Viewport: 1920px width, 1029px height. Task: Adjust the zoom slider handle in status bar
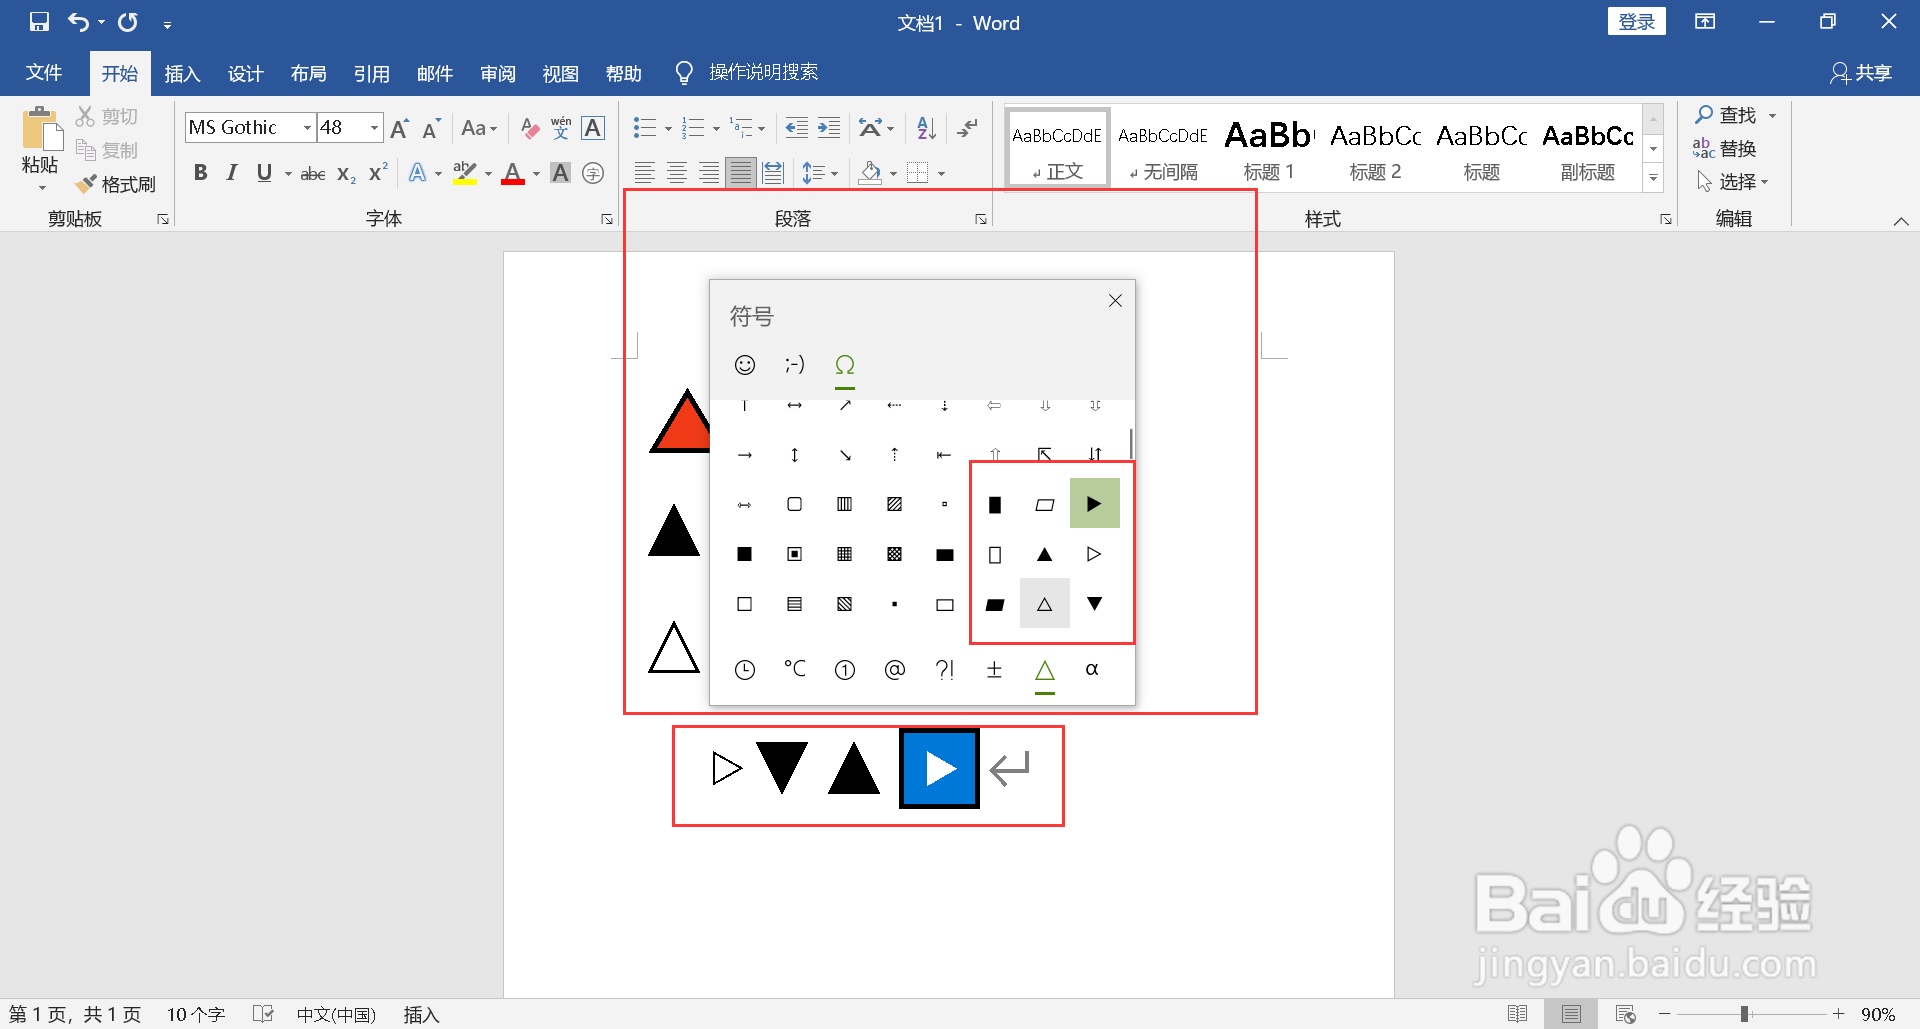click(x=1744, y=1014)
